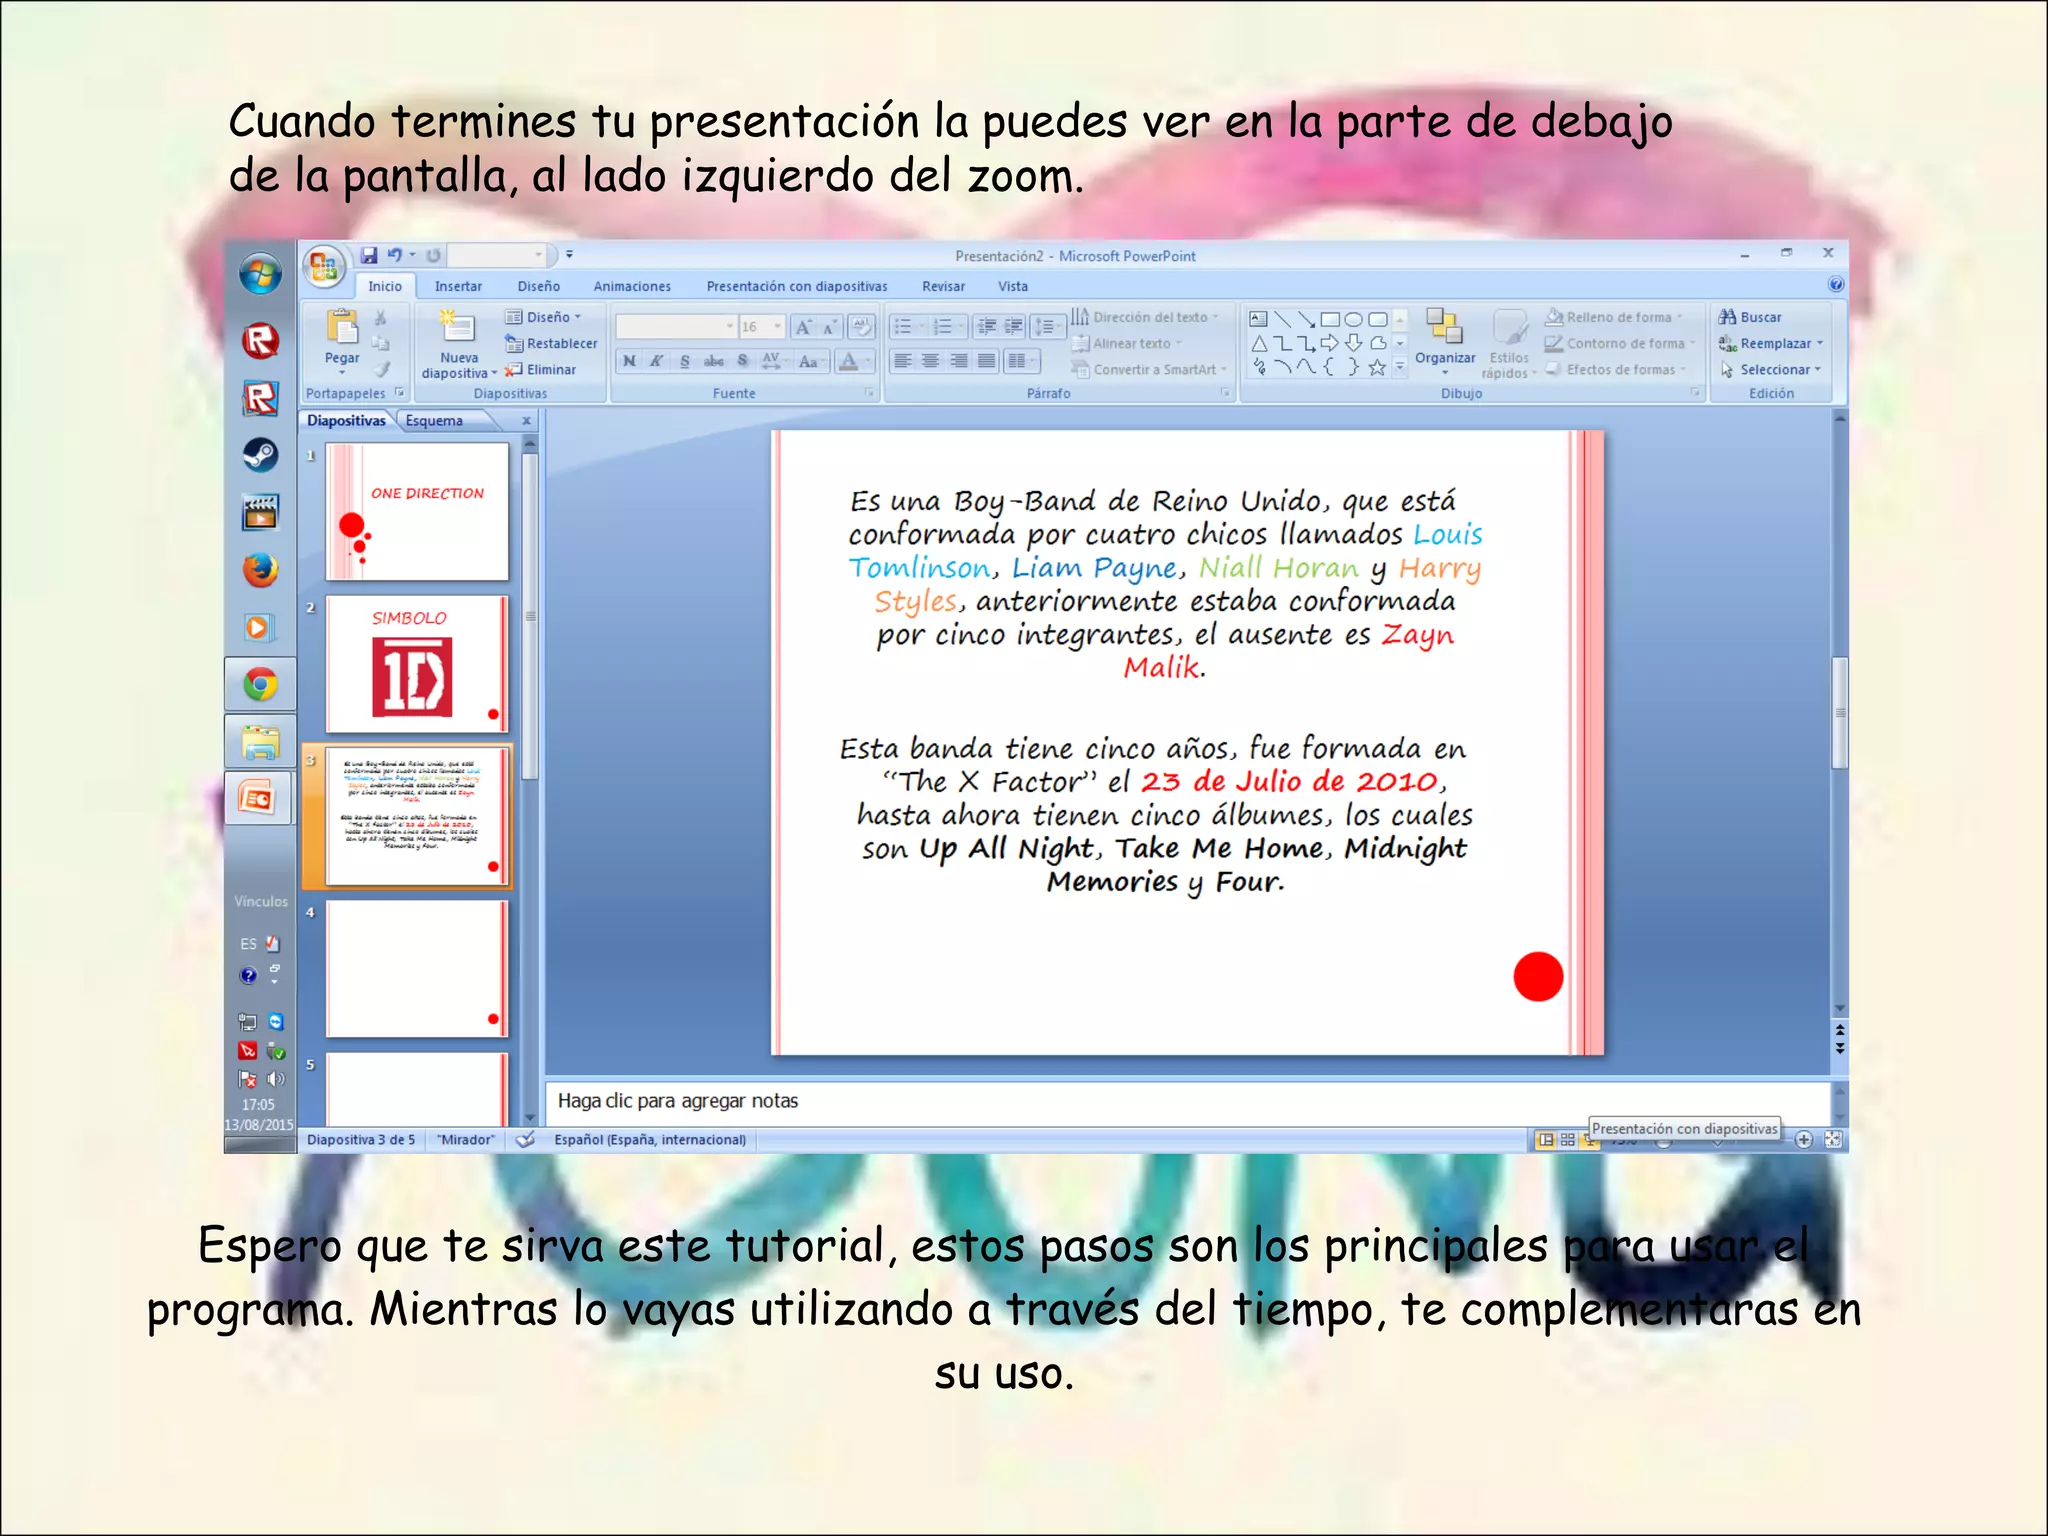Undo the last action in quick access toolbar

click(395, 256)
